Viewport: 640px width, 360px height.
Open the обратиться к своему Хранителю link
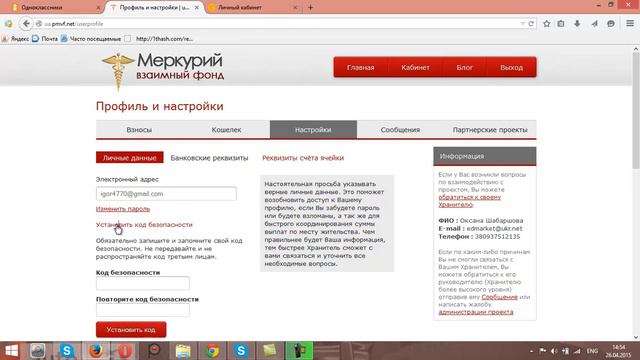[x=469, y=200]
